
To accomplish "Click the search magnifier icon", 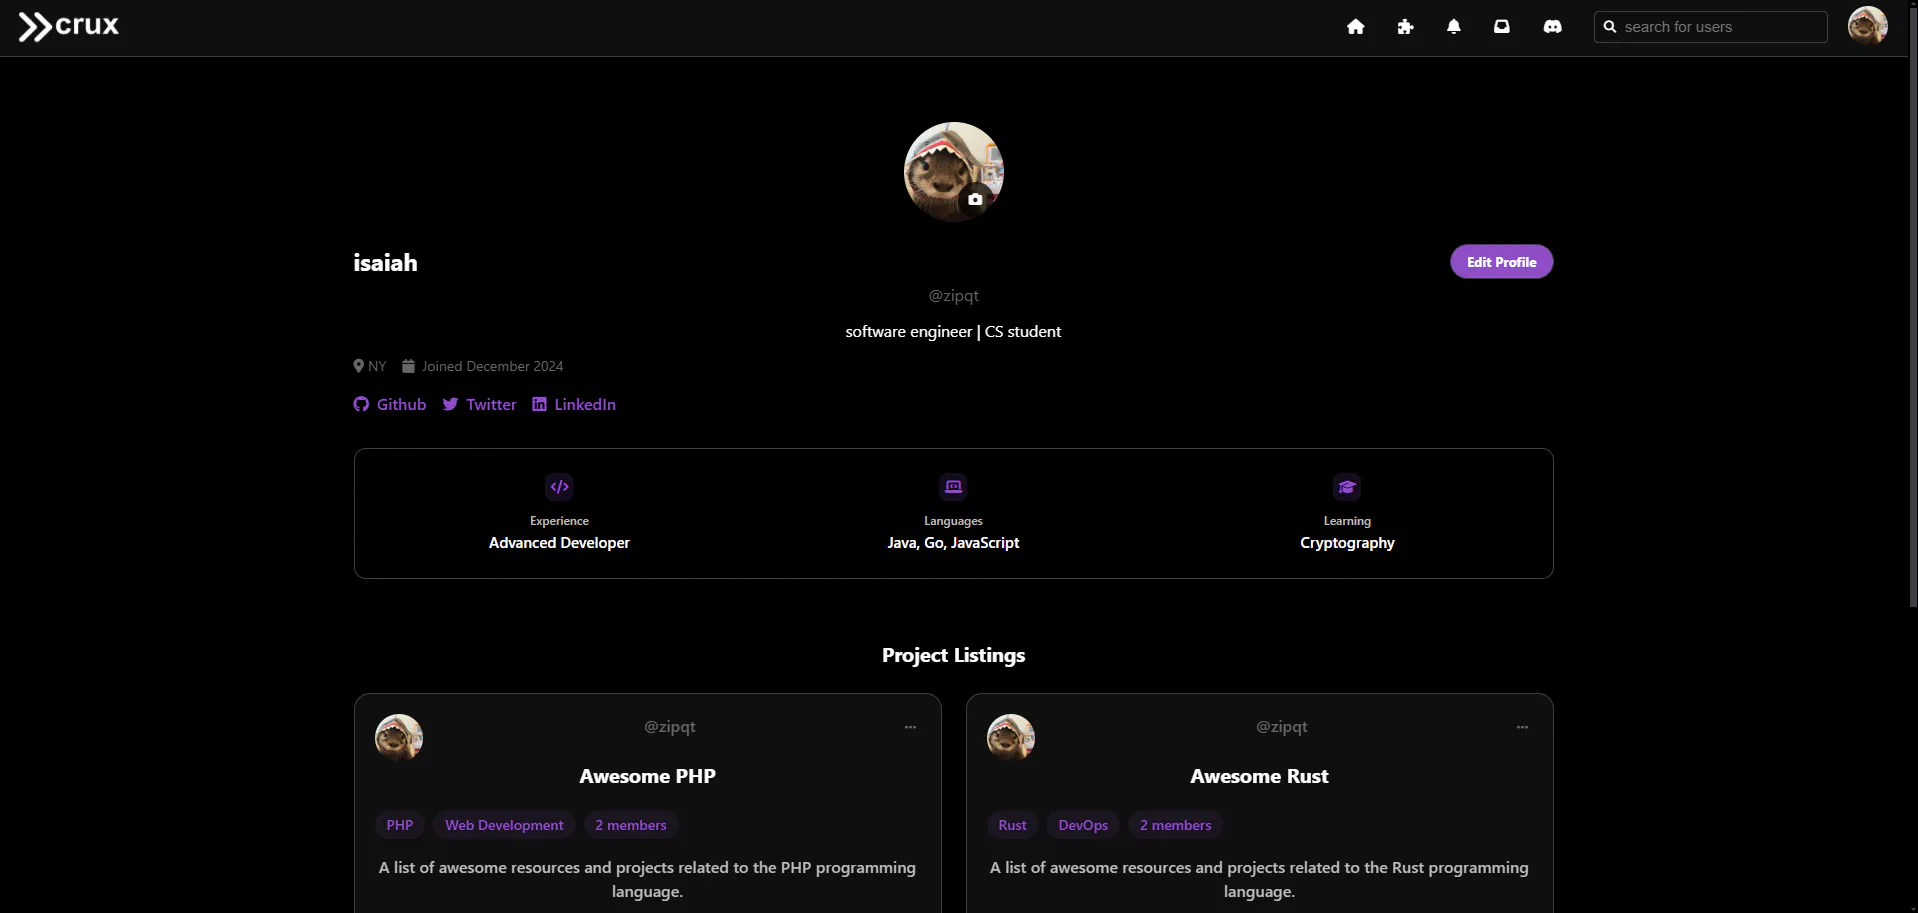I will click(1610, 27).
